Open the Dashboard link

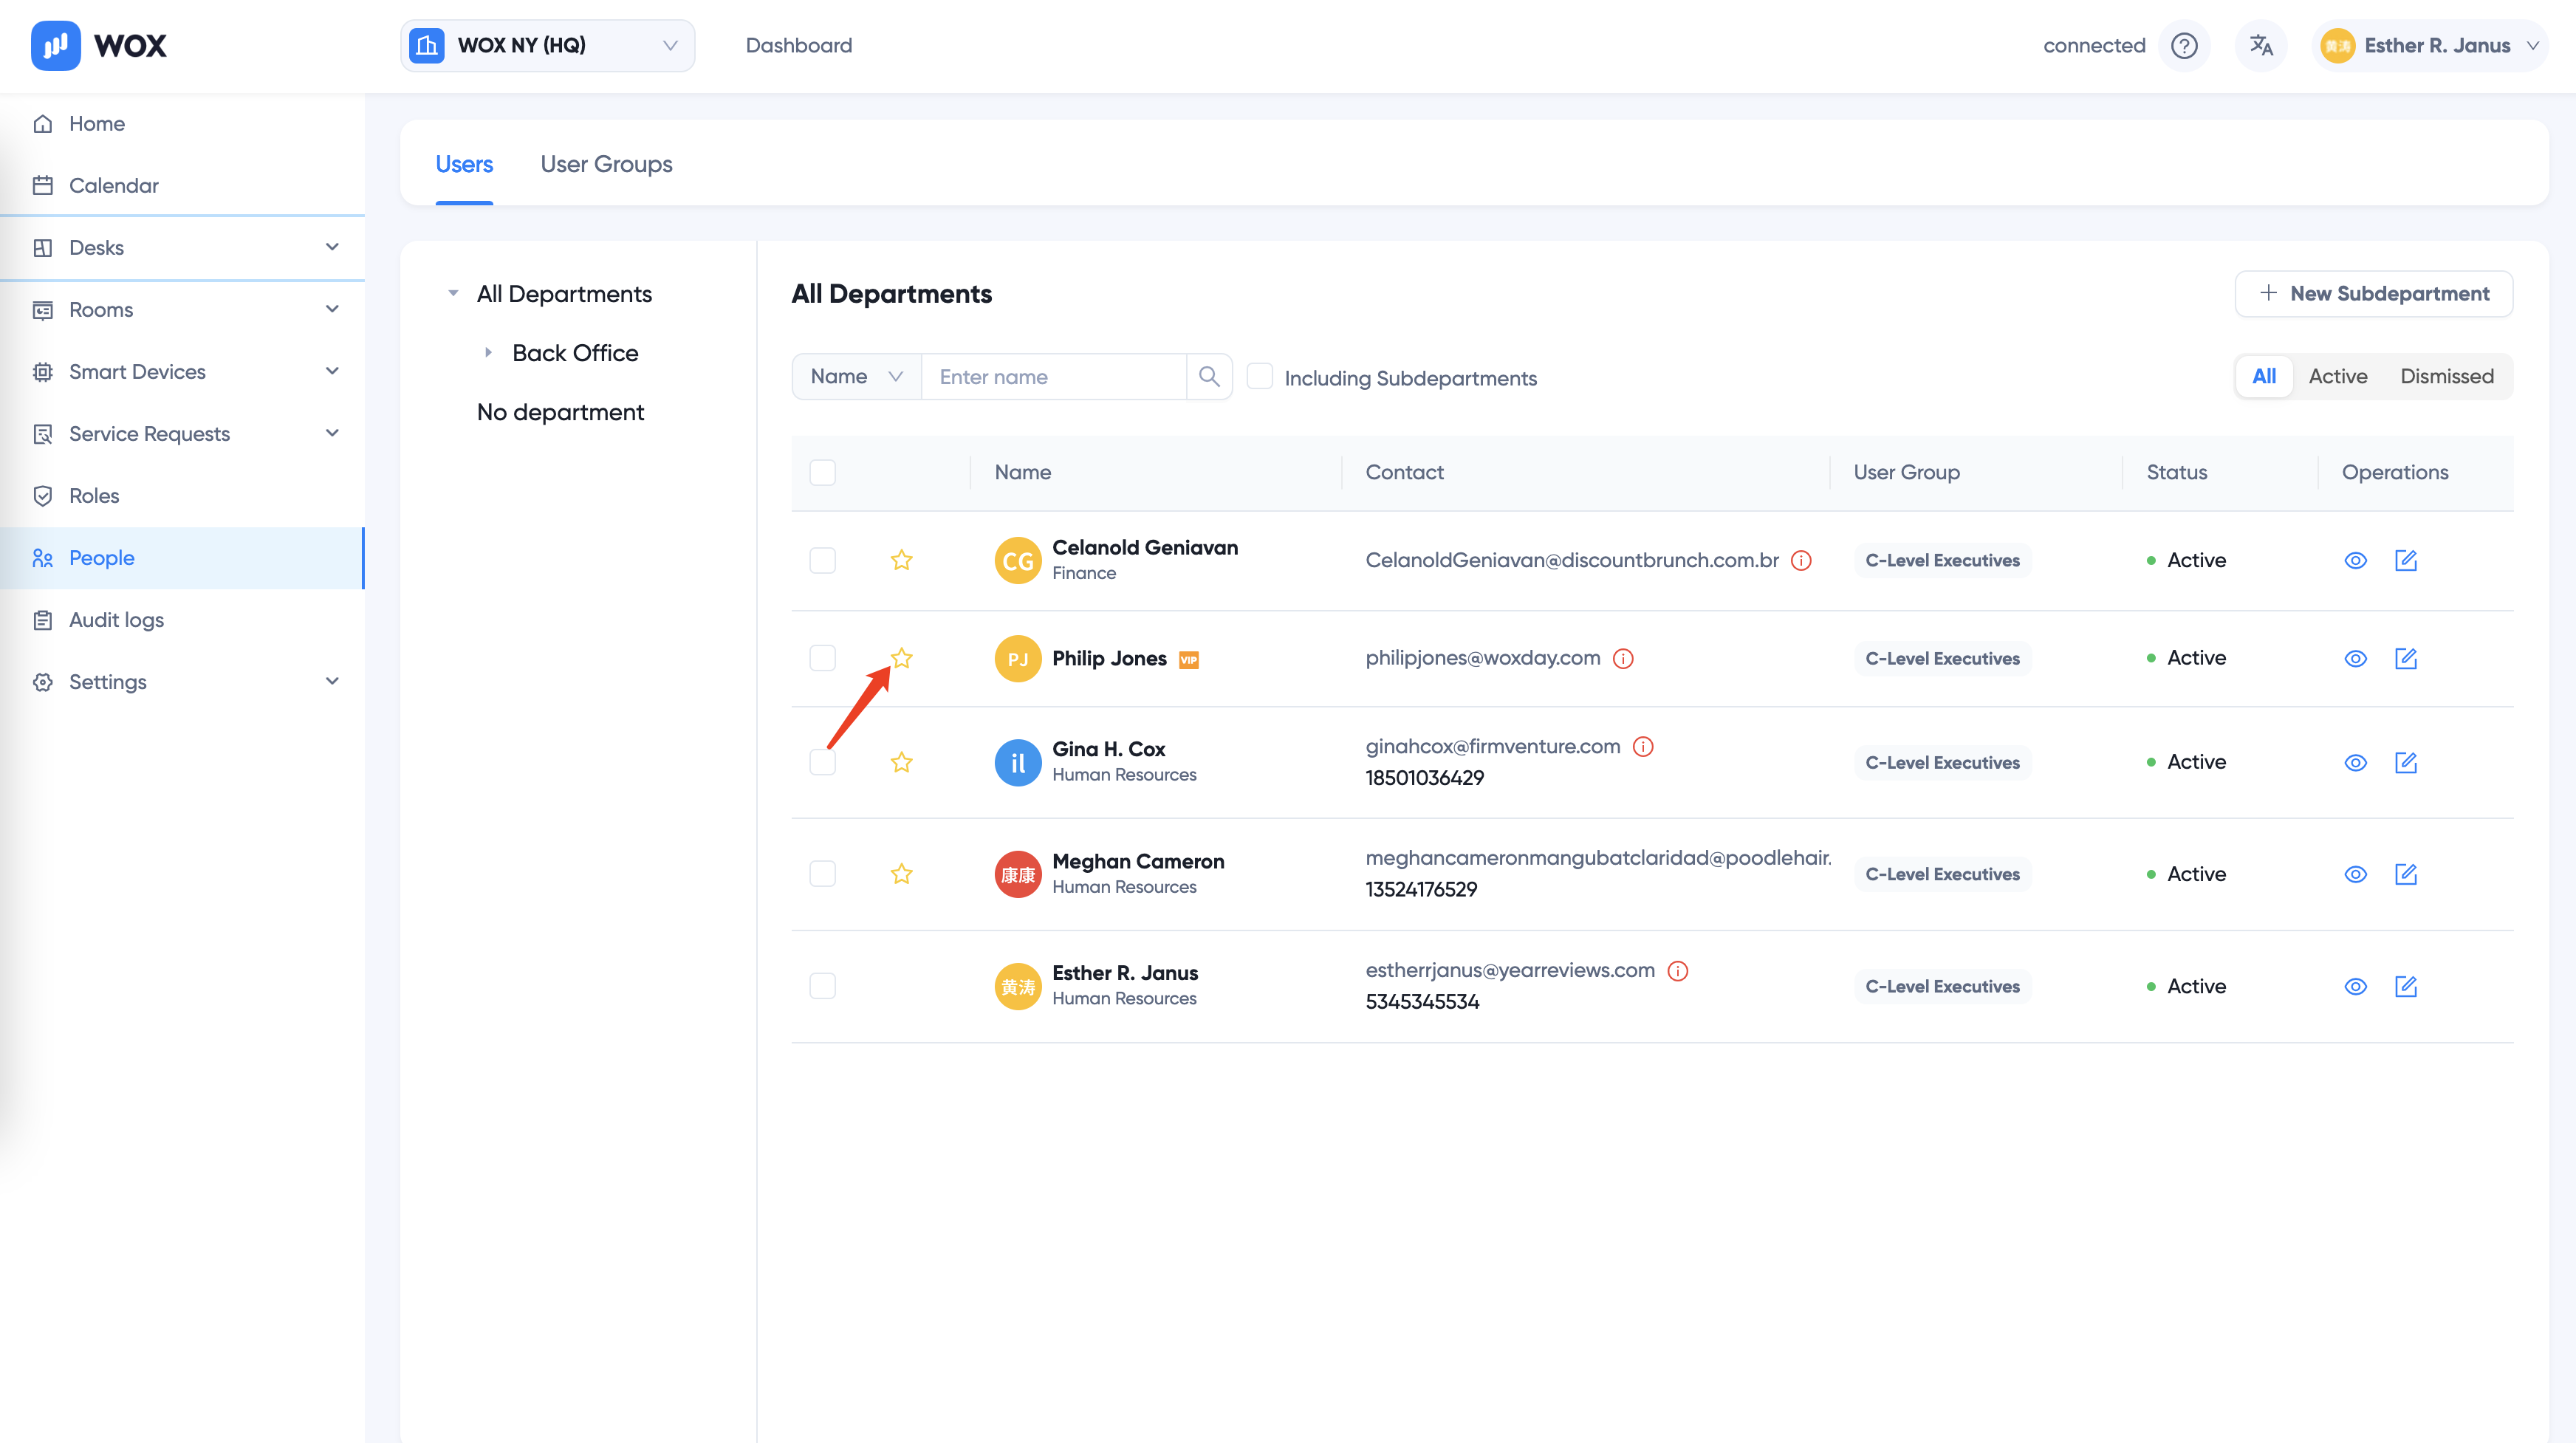click(799, 45)
